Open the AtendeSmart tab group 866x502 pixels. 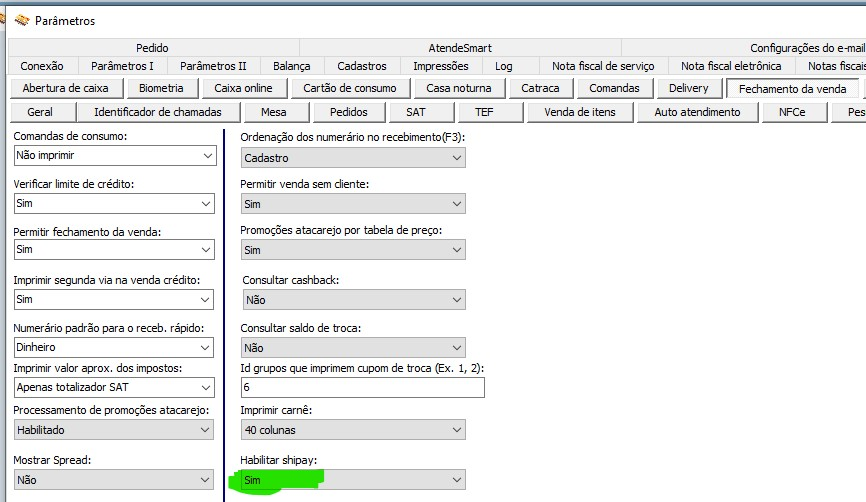[x=460, y=48]
